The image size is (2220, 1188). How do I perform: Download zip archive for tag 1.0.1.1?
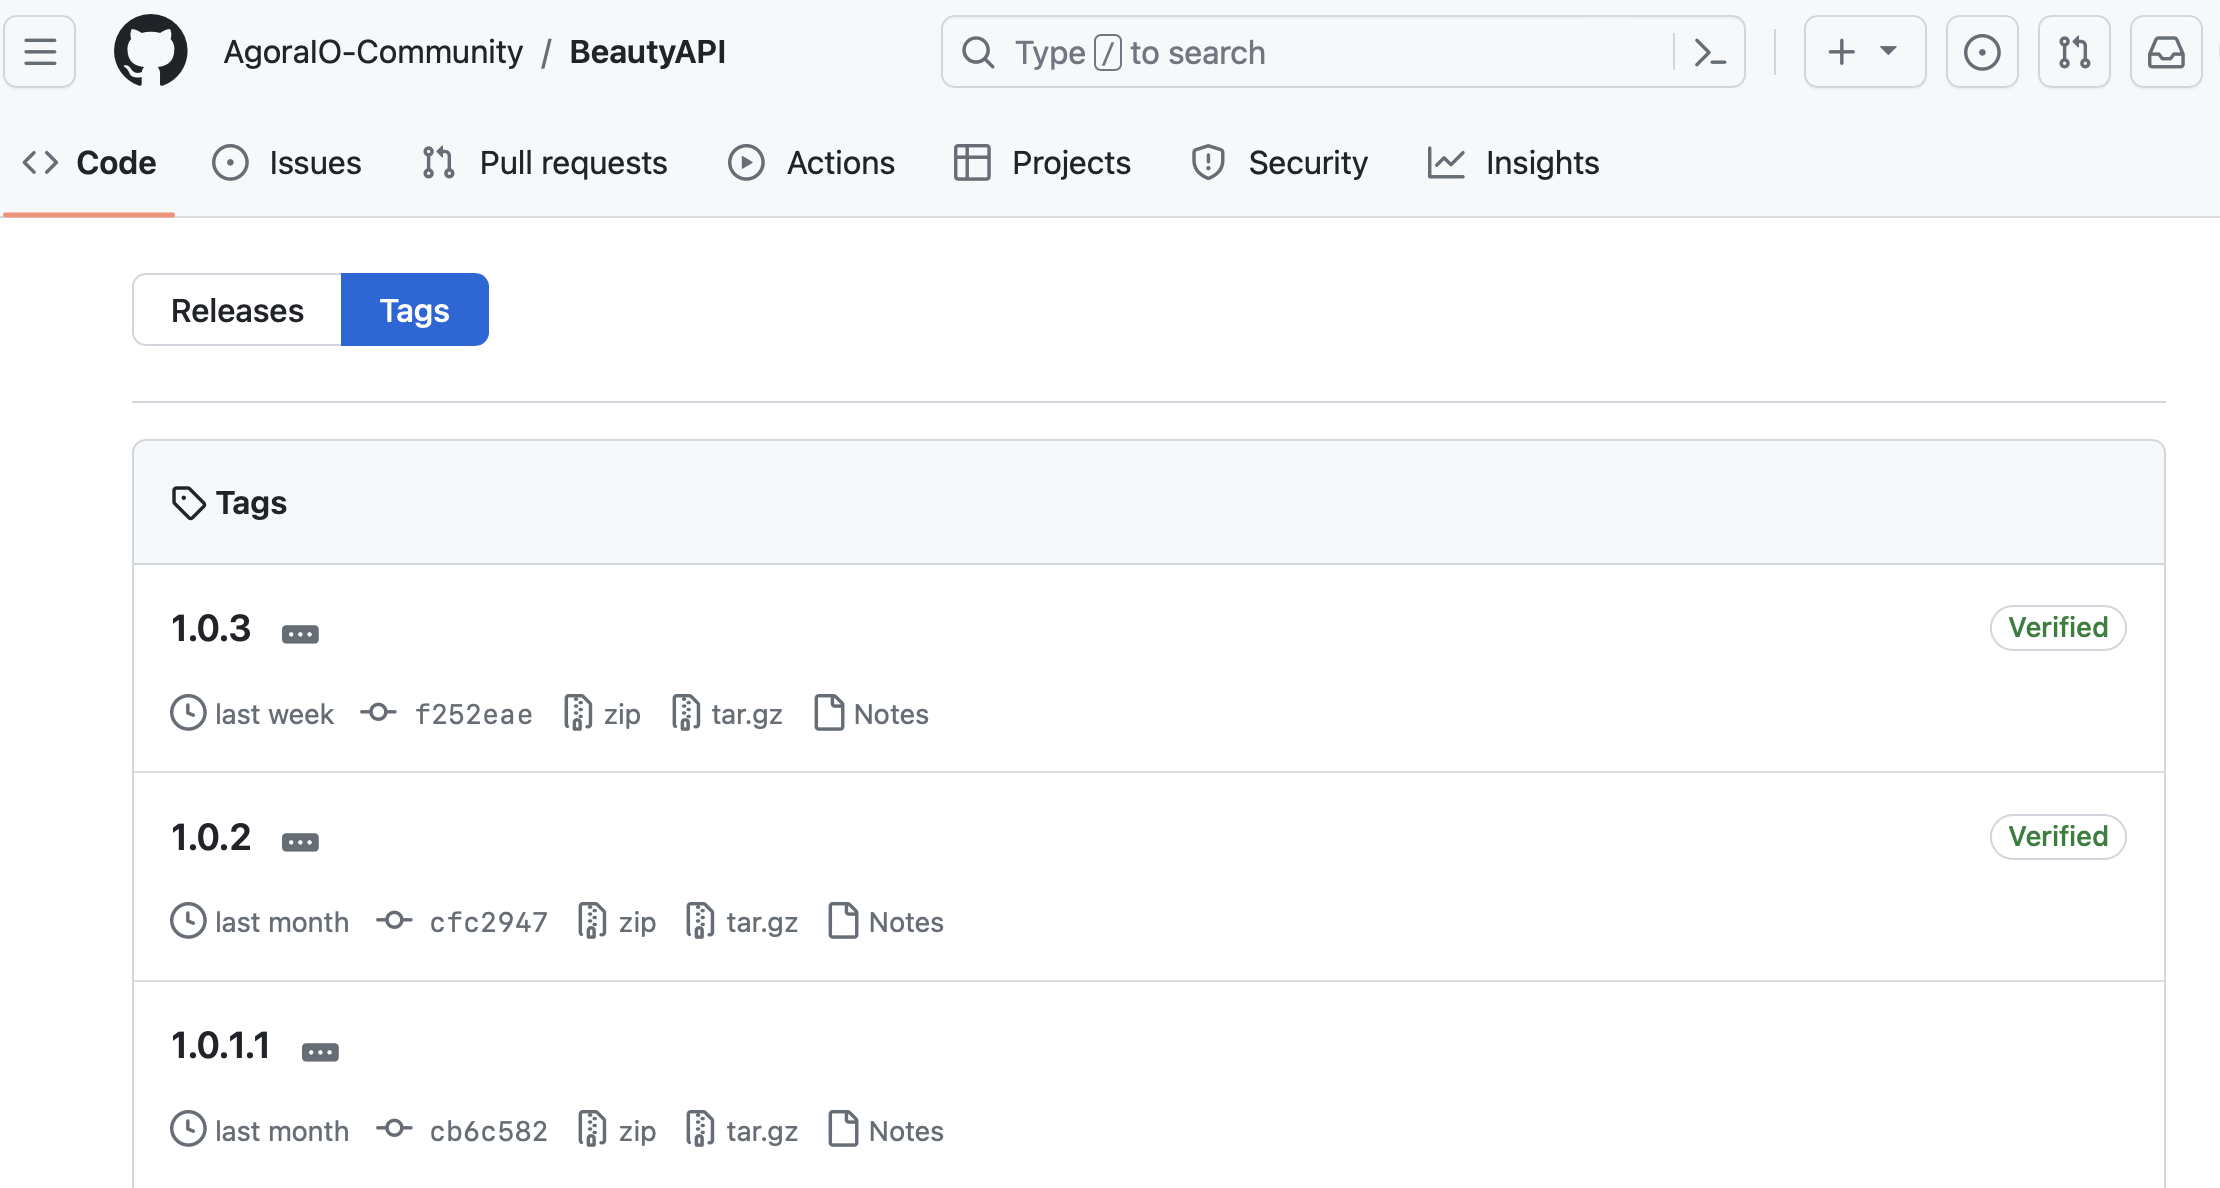tap(618, 1131)
